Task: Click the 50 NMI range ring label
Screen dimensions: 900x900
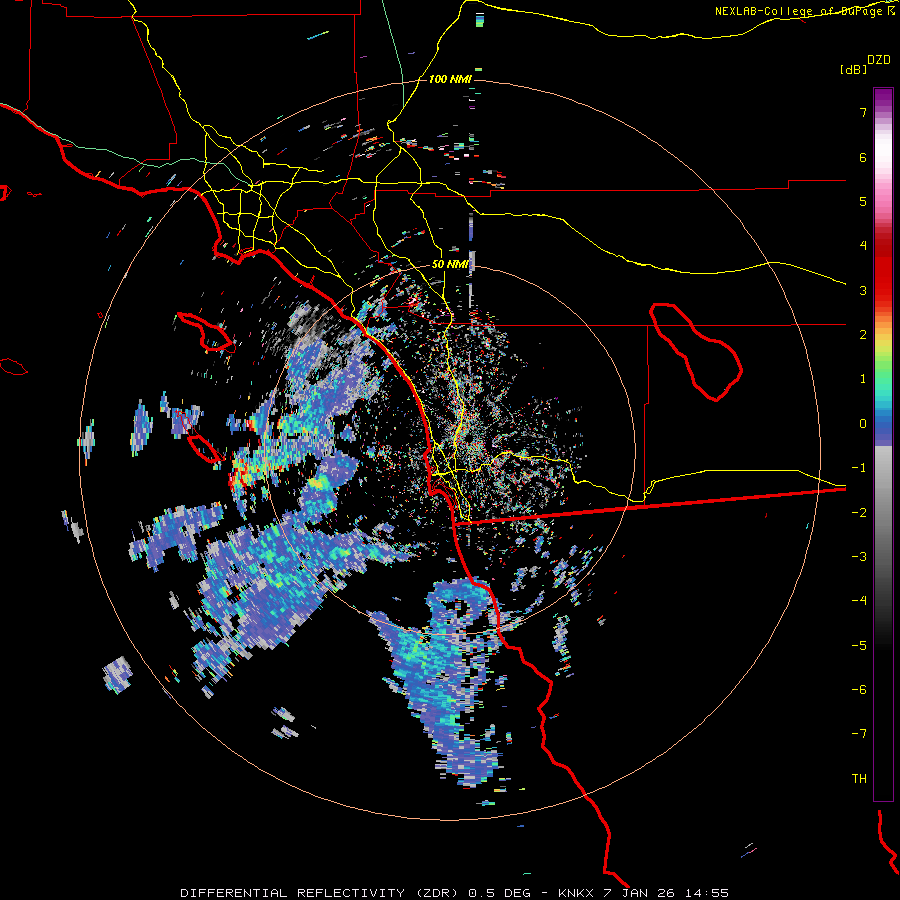Action: tap(450, 264)
